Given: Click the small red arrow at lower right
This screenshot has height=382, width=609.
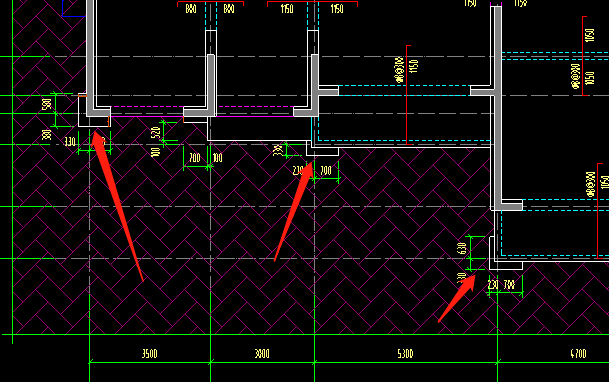Looking at the screenshot, I should pyautogui.click(x=457, y=298).
